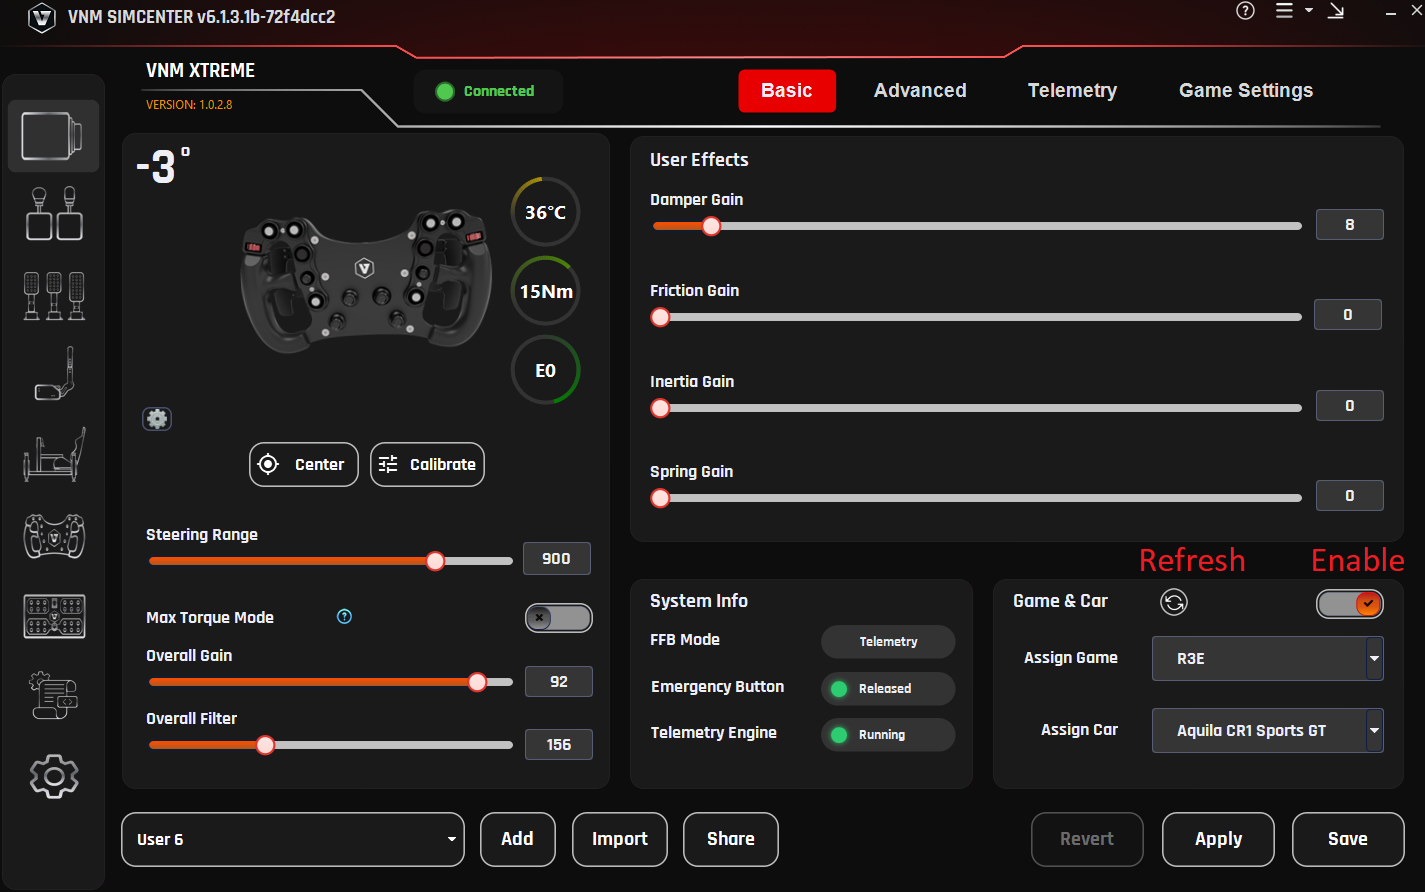1425x892 pixels.
Task: Click the temperature 36°C gauge
Action: 545,212
